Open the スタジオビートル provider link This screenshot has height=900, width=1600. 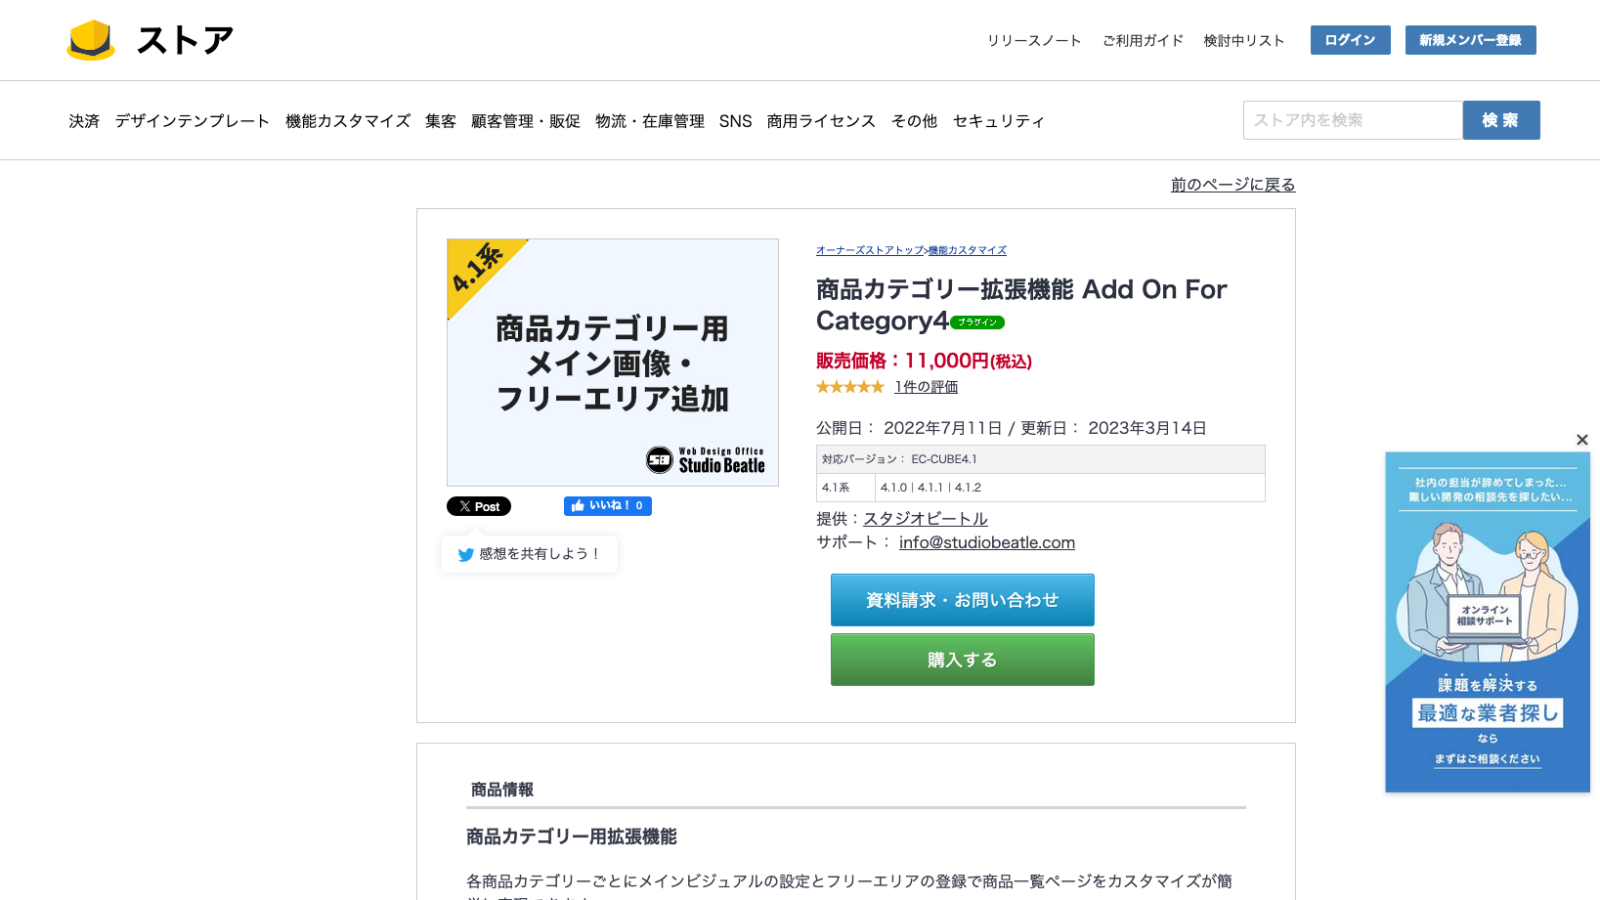925,519
